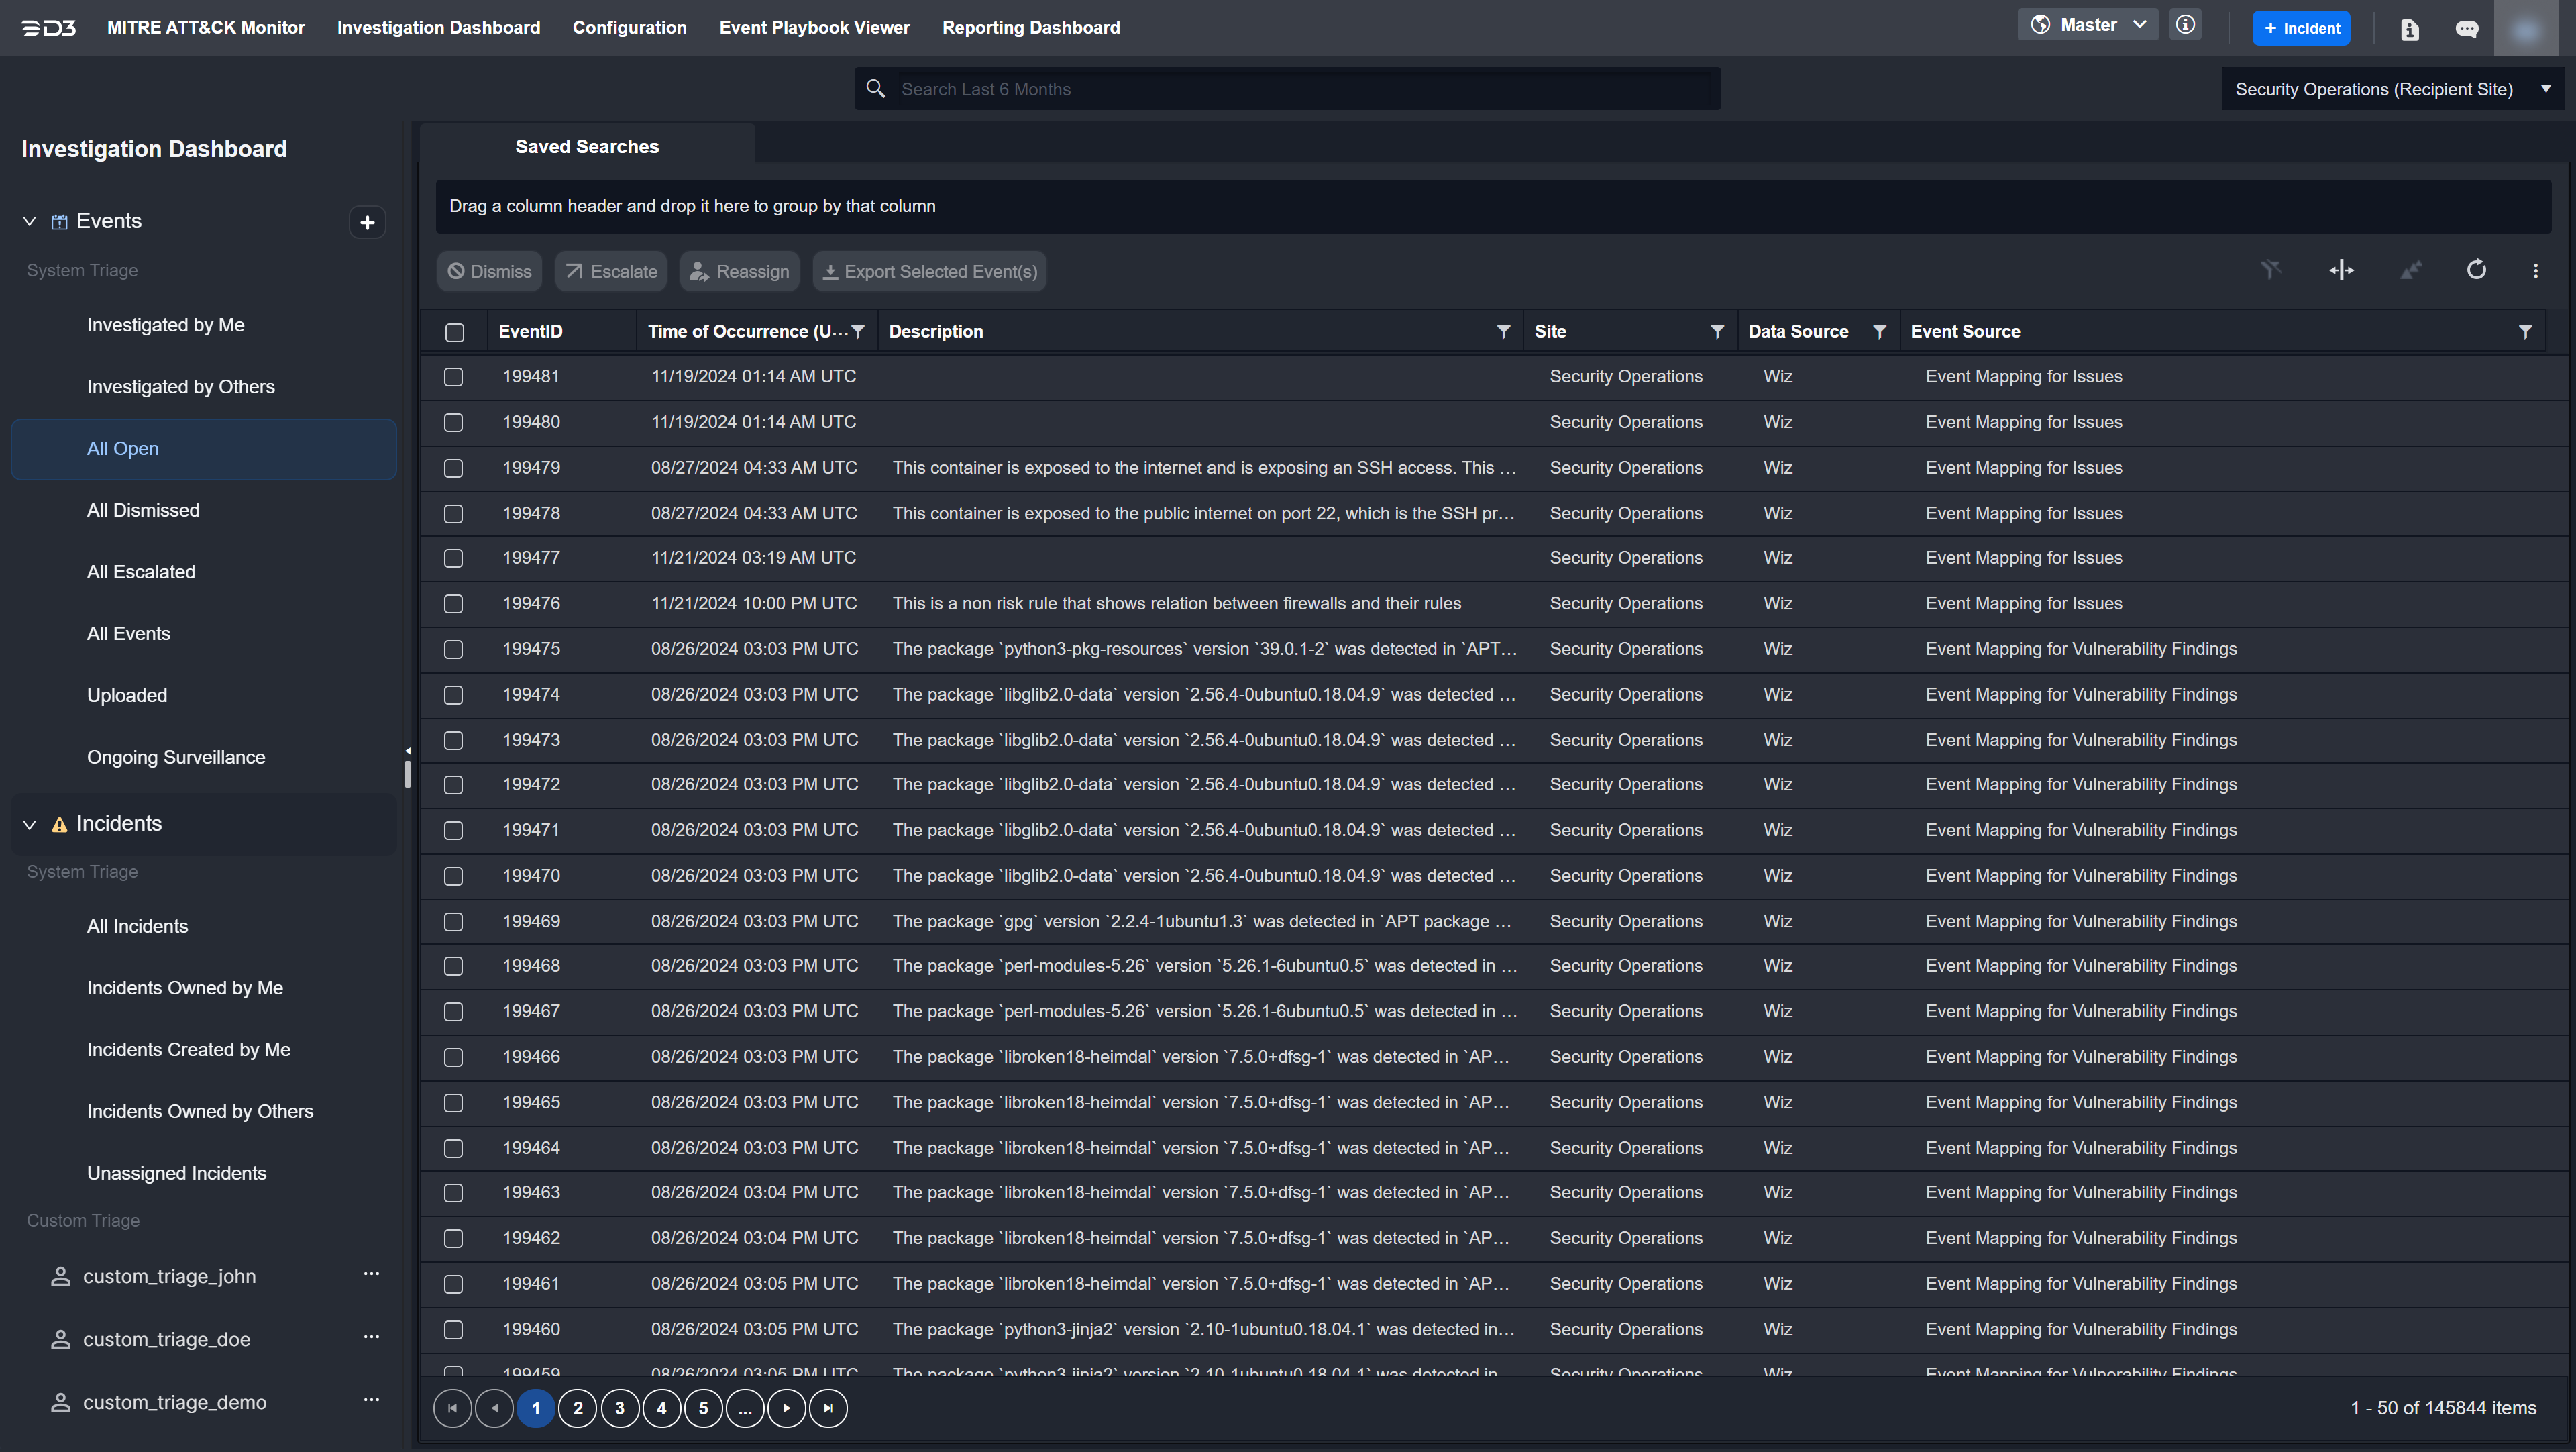Add new Events triage with plus icon
The height and width of the screenshot is (1452, 2576).
tap(367, 222)
